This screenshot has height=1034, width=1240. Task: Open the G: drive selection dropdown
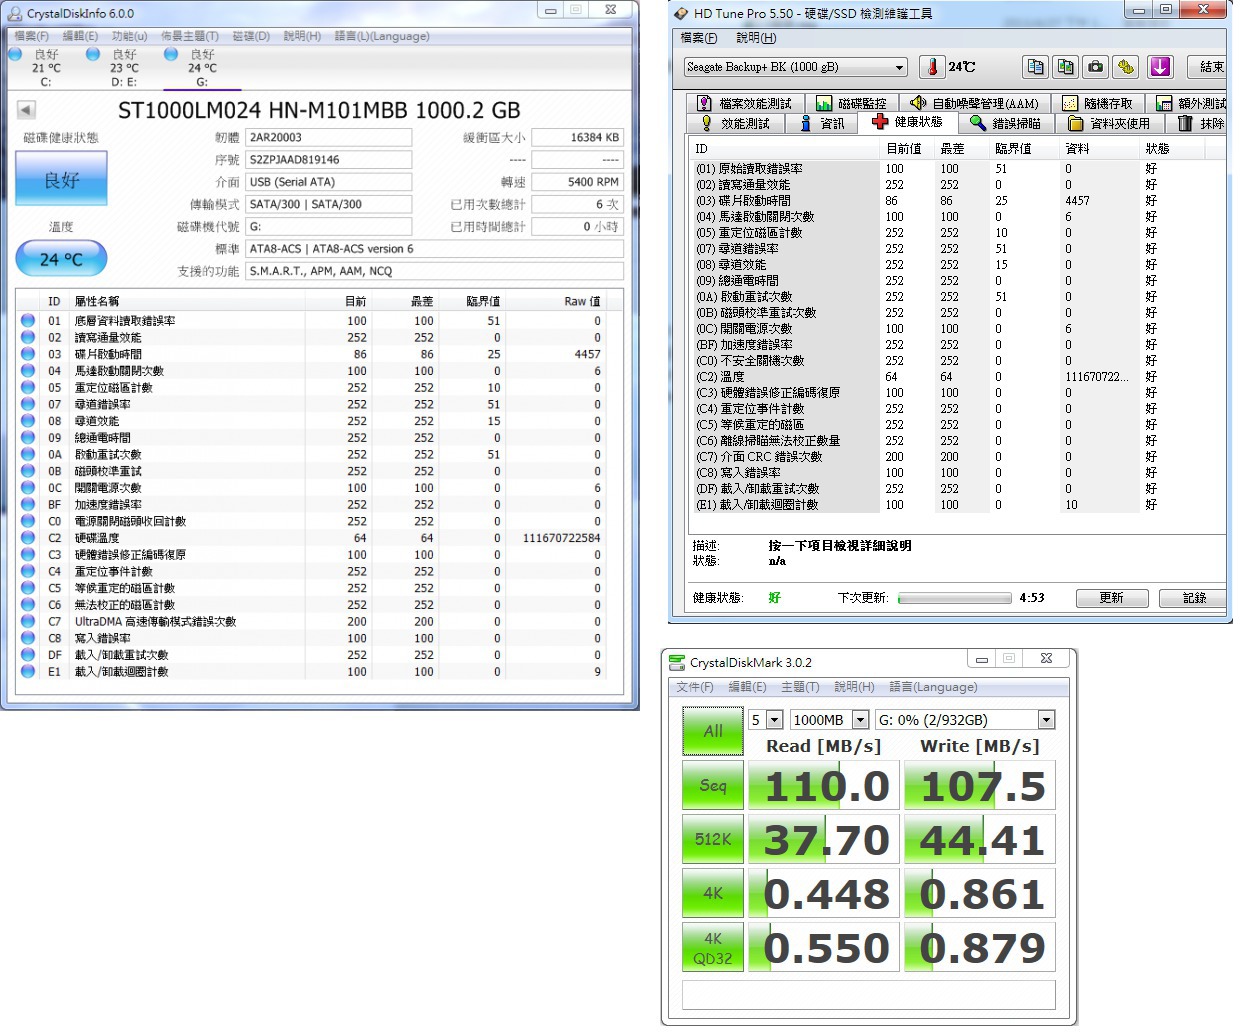1046,720
